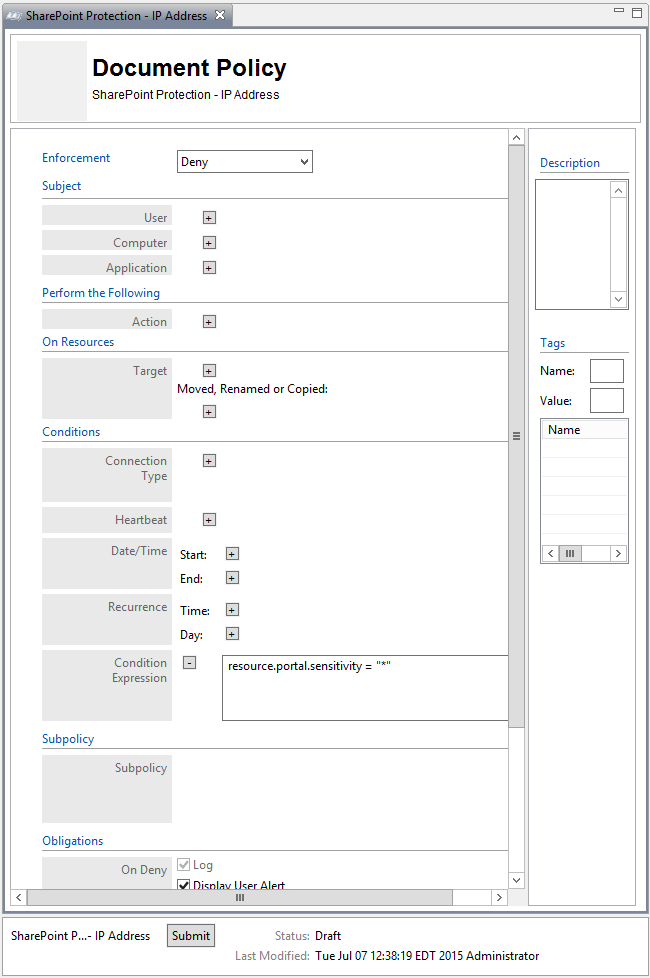This screenshot has height=978, width=650.
Task: Click the Submit button
Action: (191, 936)
